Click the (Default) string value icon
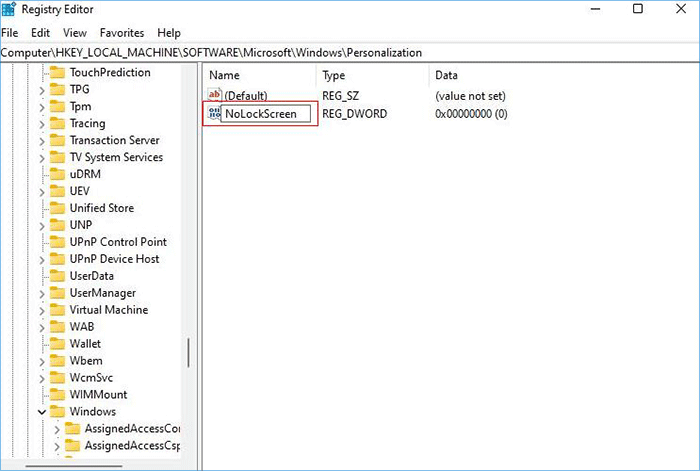 point(213,96)
